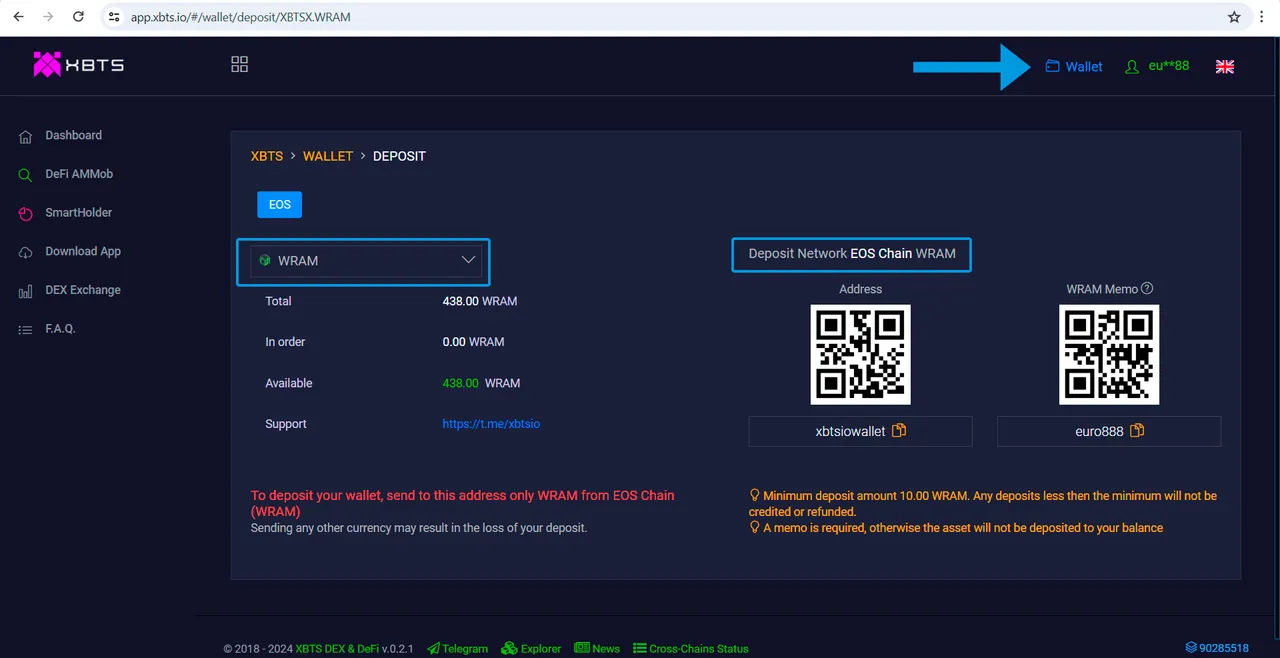Screen dimensions: 1280x658
Task: Open News link in footer
Action: (598, 648)
